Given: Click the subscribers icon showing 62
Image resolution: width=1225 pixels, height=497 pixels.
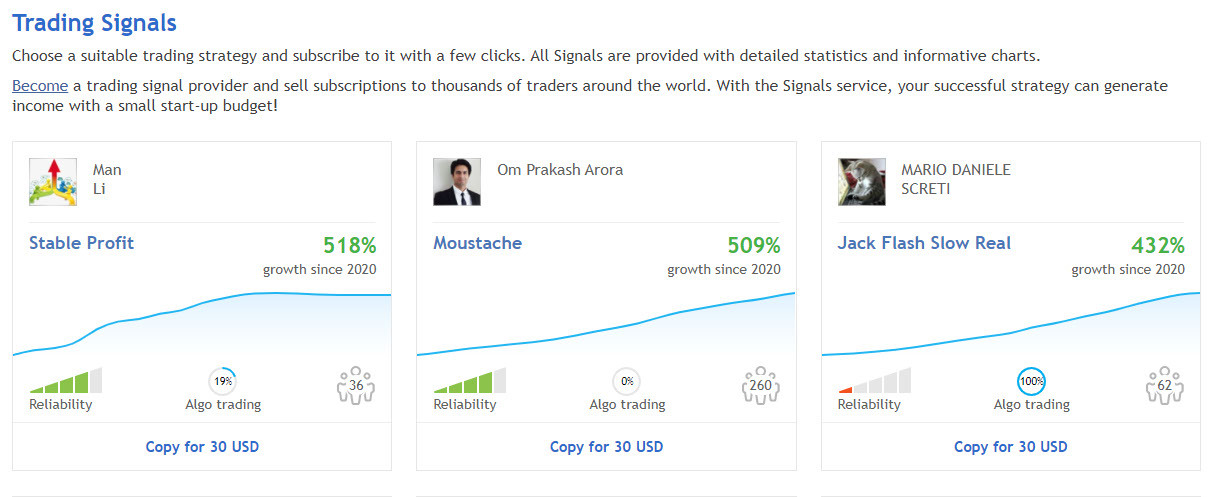Looking at the screenshot, I should (x=1164, y=383).
